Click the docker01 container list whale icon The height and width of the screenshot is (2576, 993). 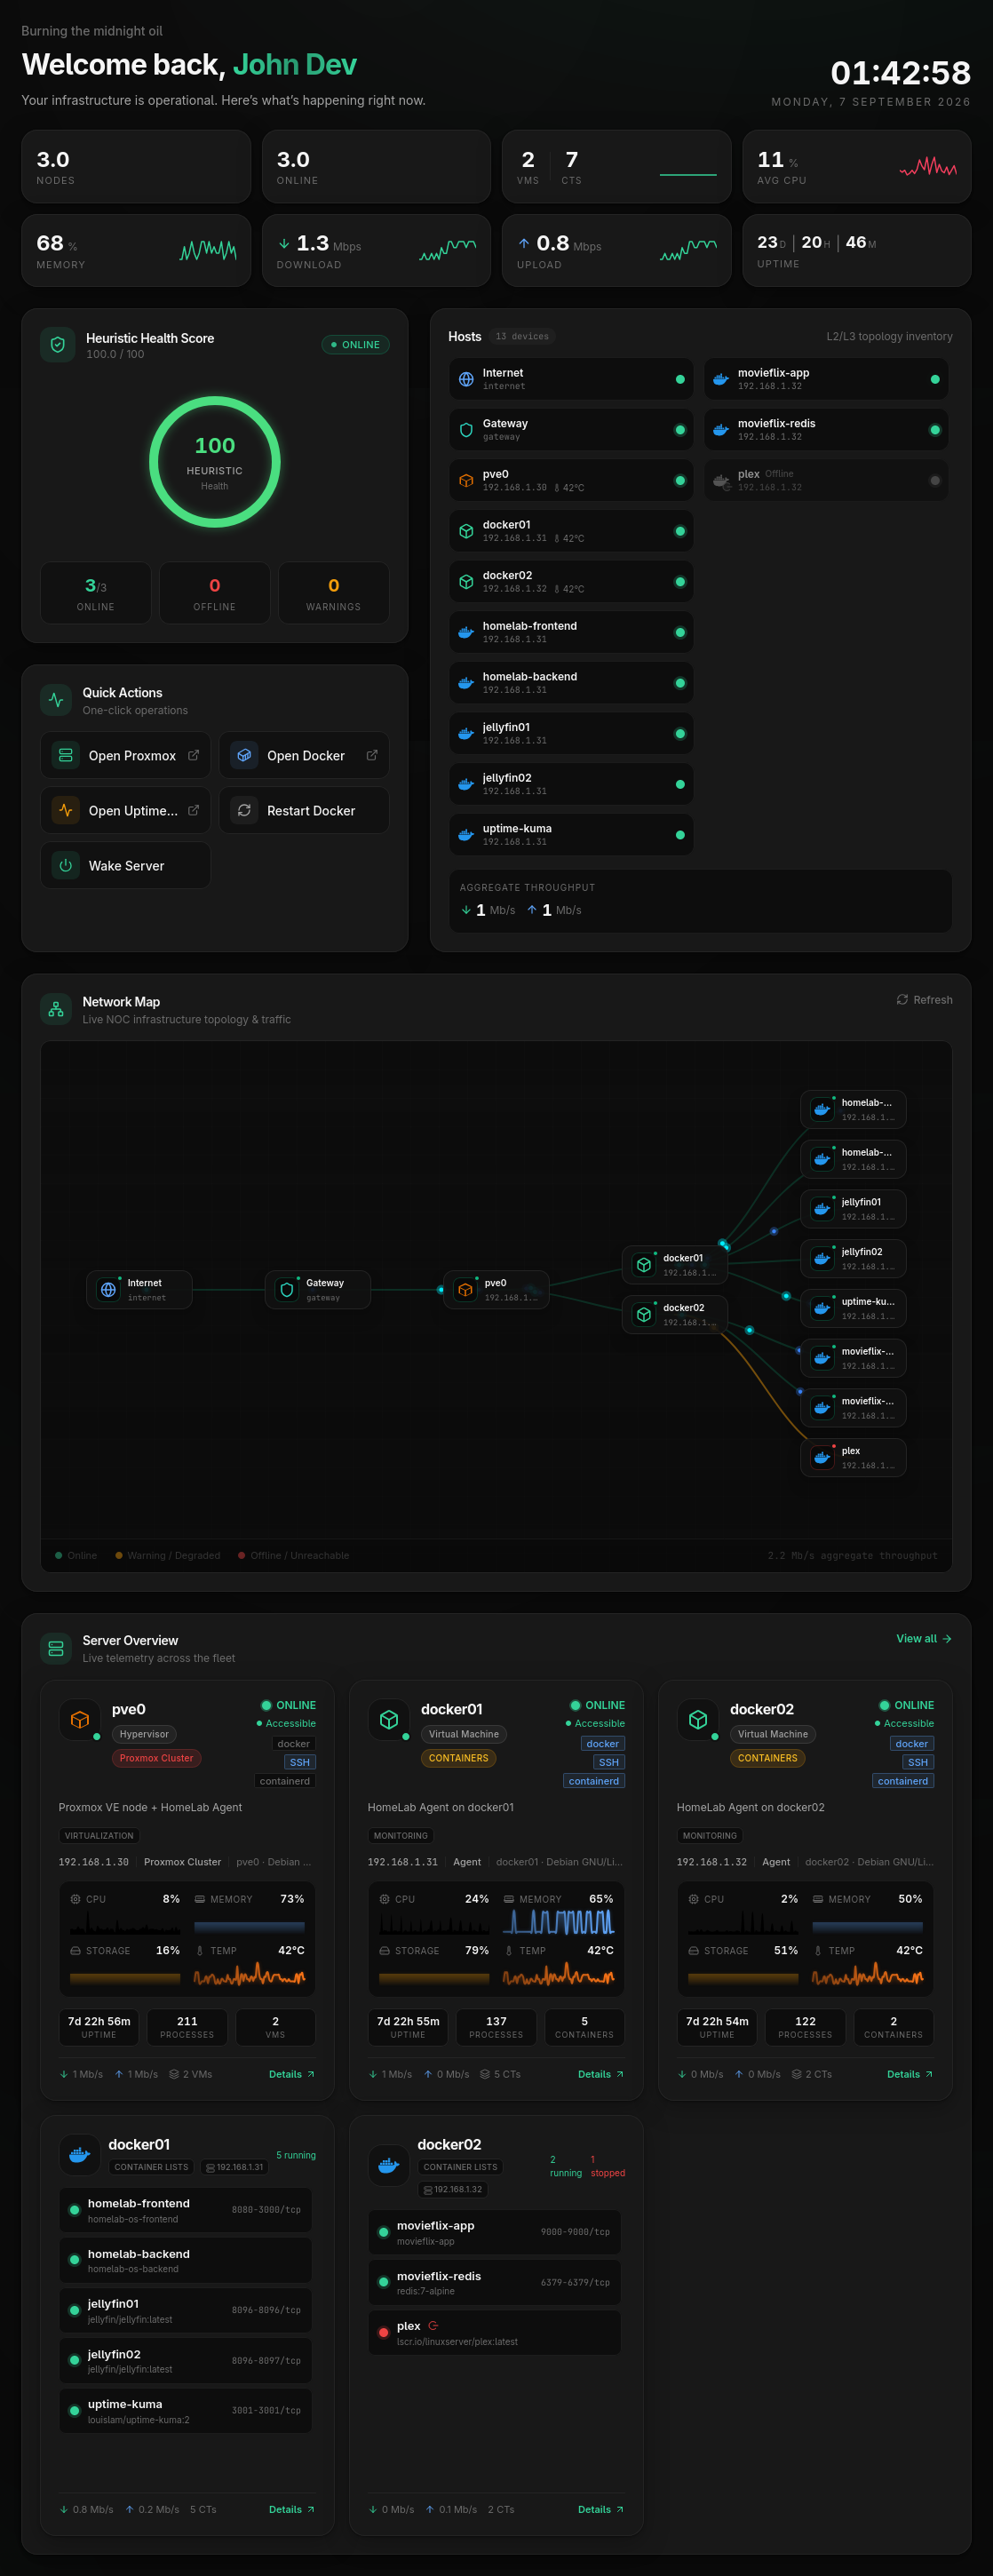[80, 2154]
